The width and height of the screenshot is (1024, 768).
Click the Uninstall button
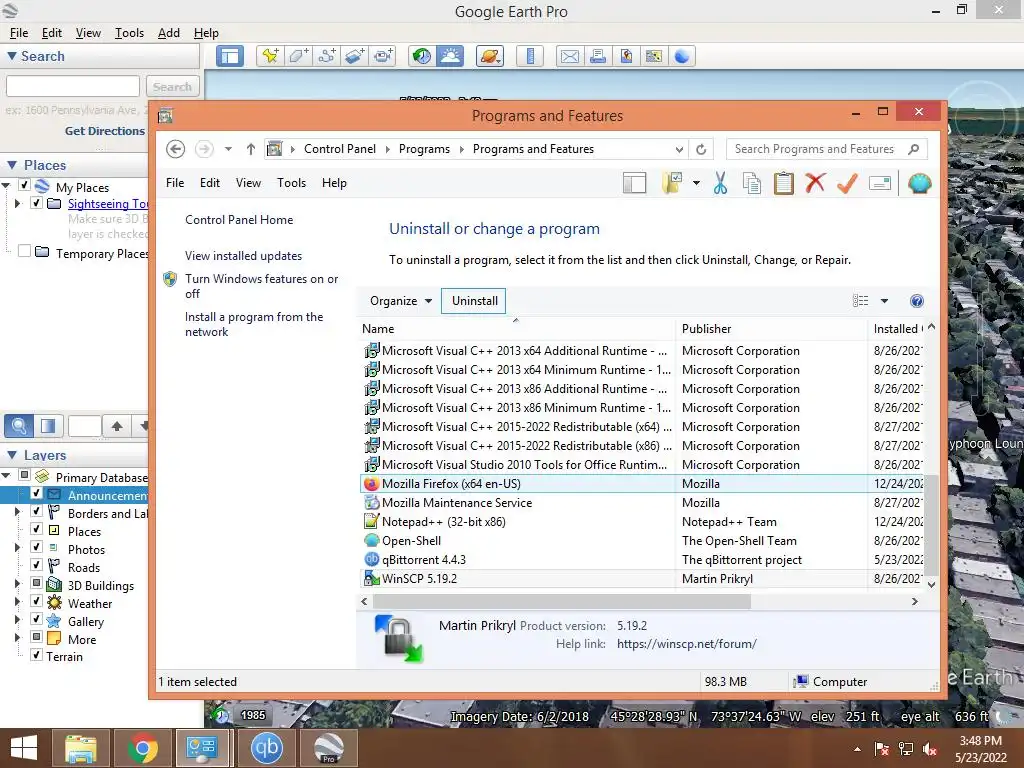pyautogui.click(x=474, y=301)
